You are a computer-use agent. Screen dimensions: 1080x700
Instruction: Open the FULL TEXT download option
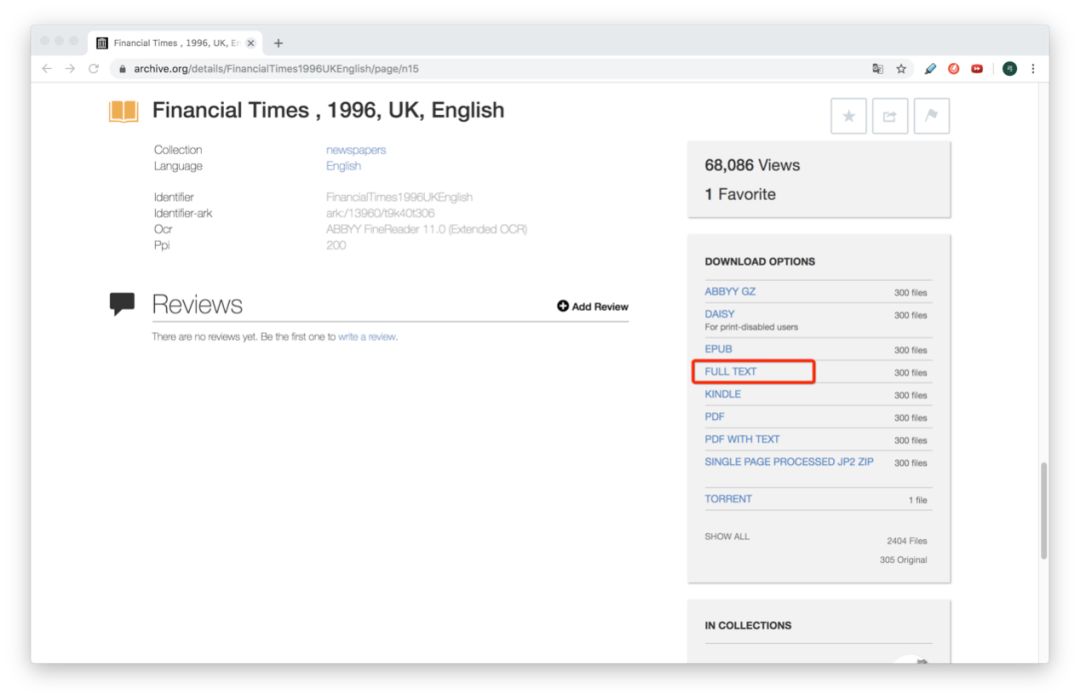tap(730, 372)
